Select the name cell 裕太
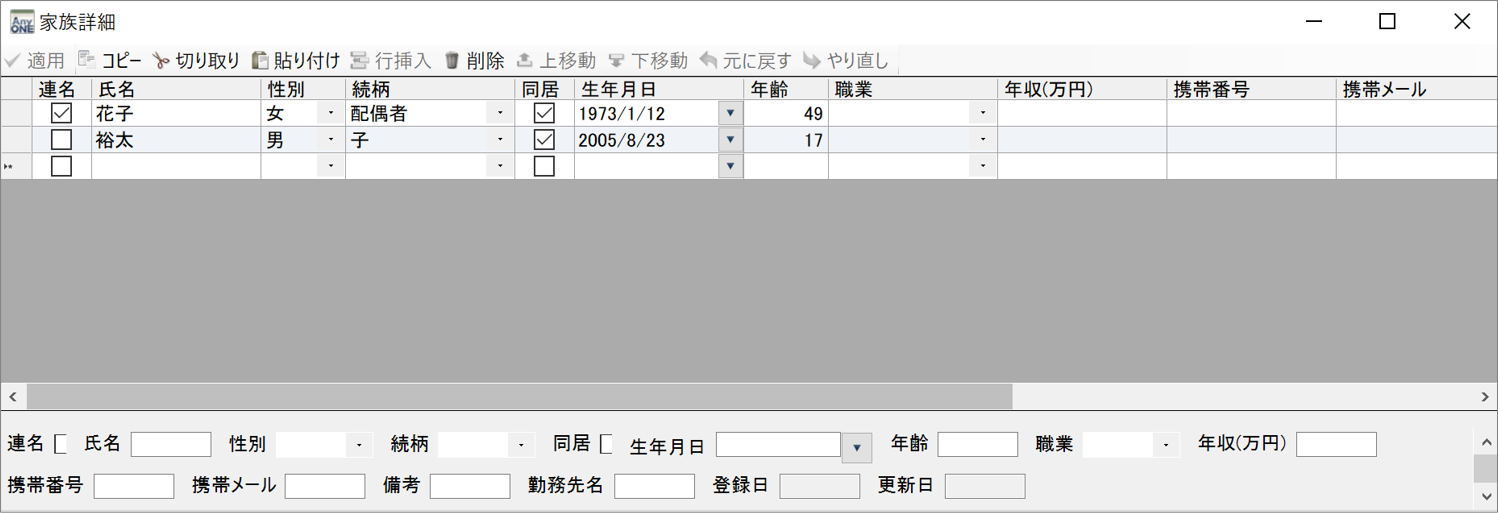Screen dimensions: 1498x513 coord(176,140)
